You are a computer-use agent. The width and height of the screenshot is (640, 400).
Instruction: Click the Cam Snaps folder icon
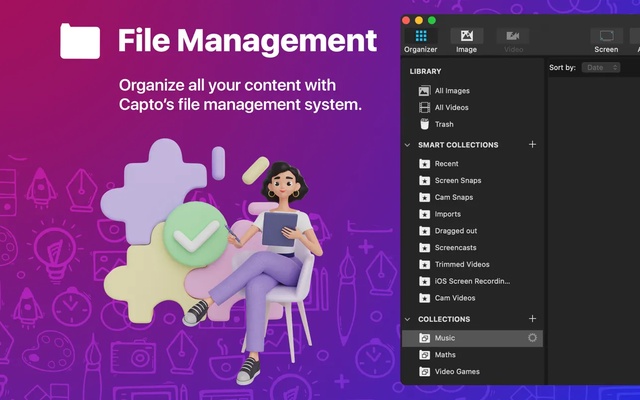[x=424, y=197]
